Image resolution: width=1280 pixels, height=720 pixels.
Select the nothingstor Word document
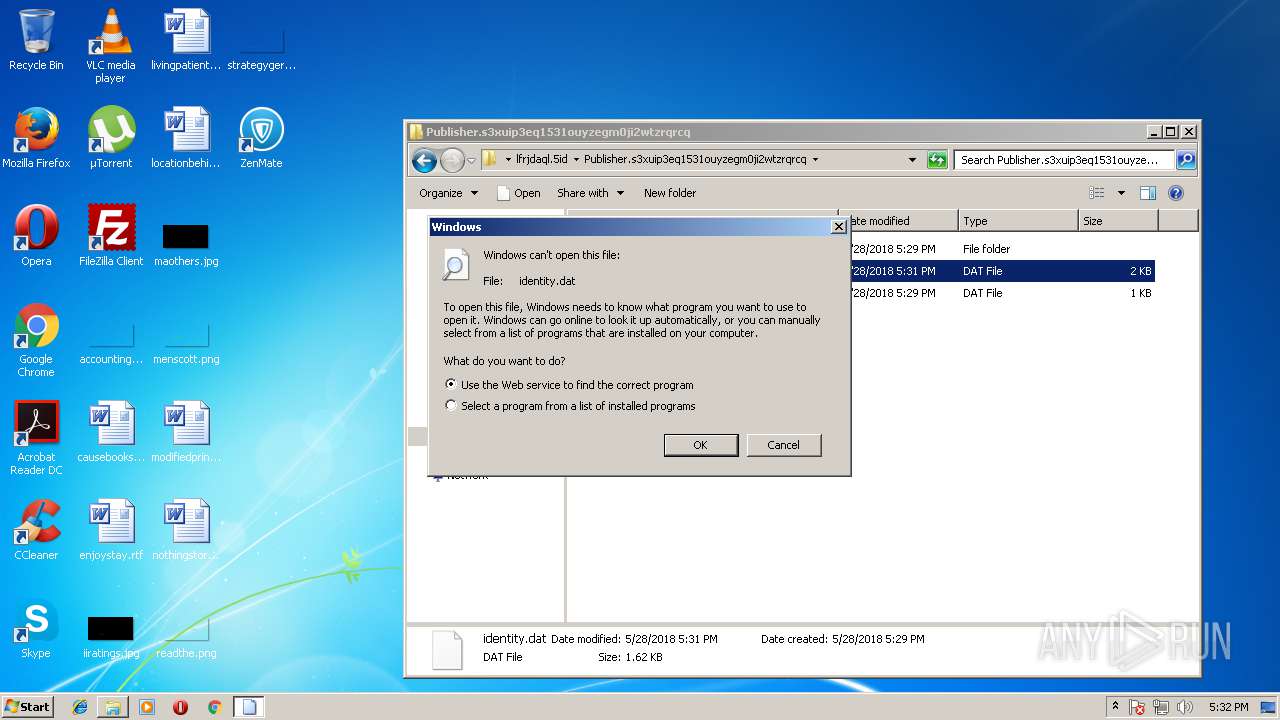(x=186, y=530)
